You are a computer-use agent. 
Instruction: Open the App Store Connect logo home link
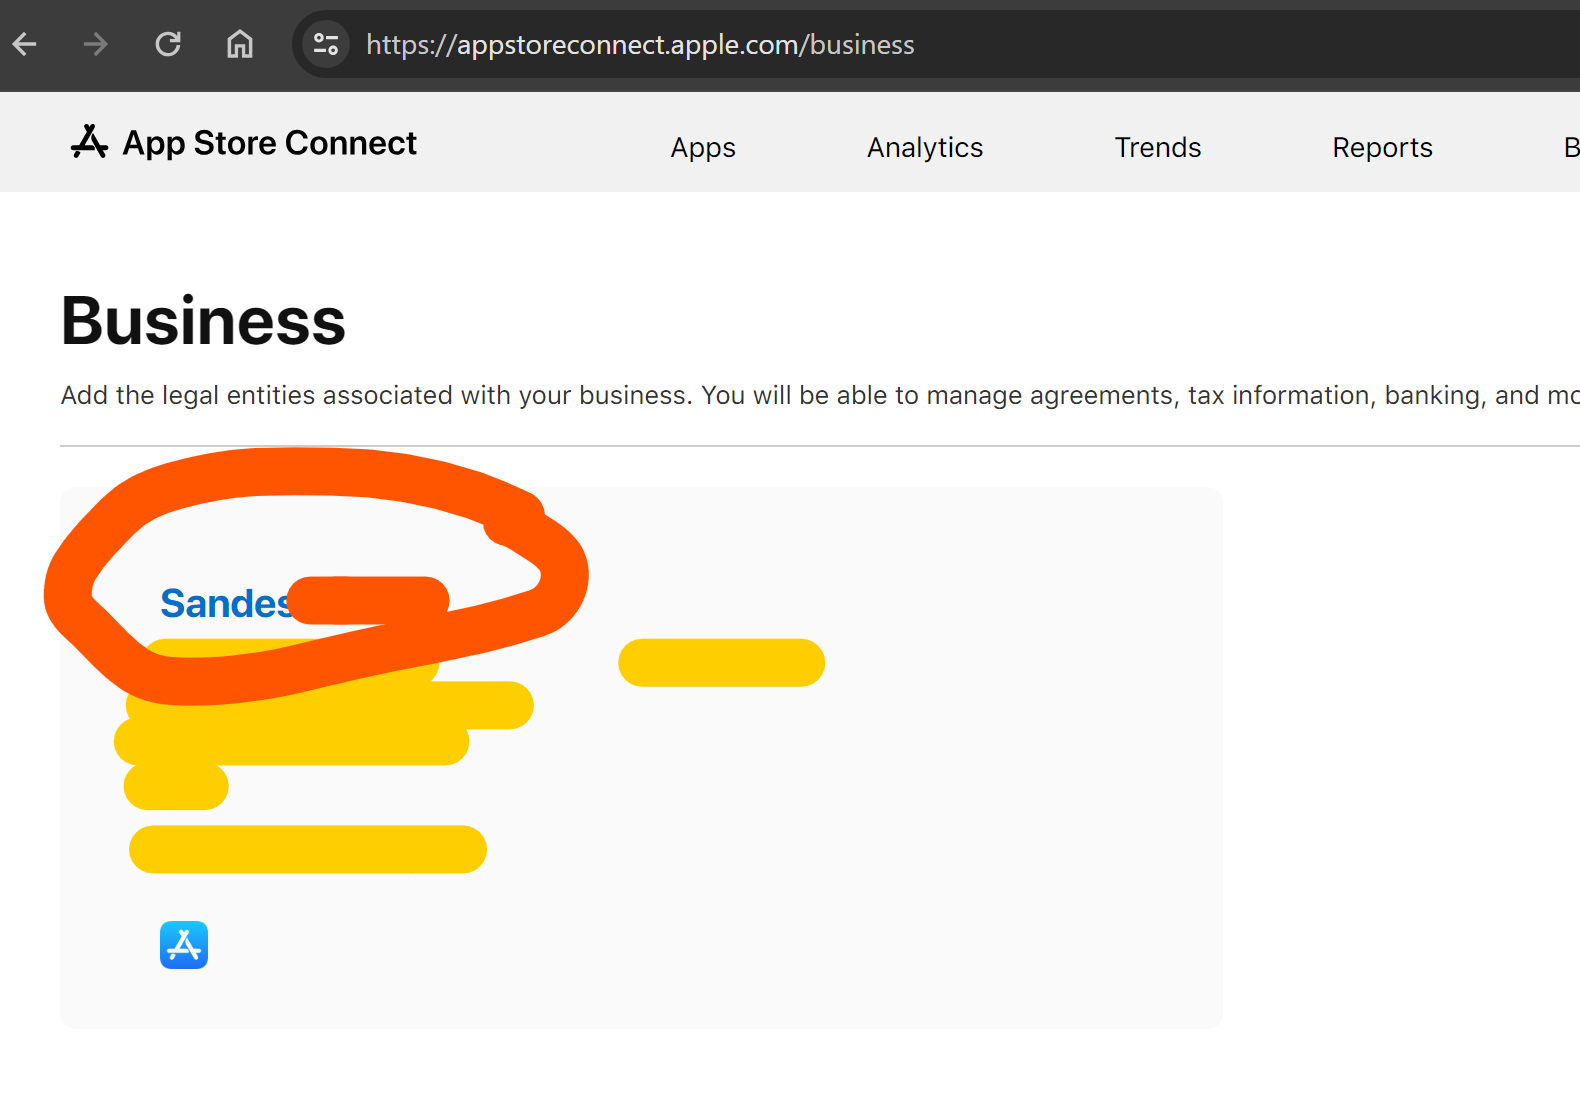(244, 143)
